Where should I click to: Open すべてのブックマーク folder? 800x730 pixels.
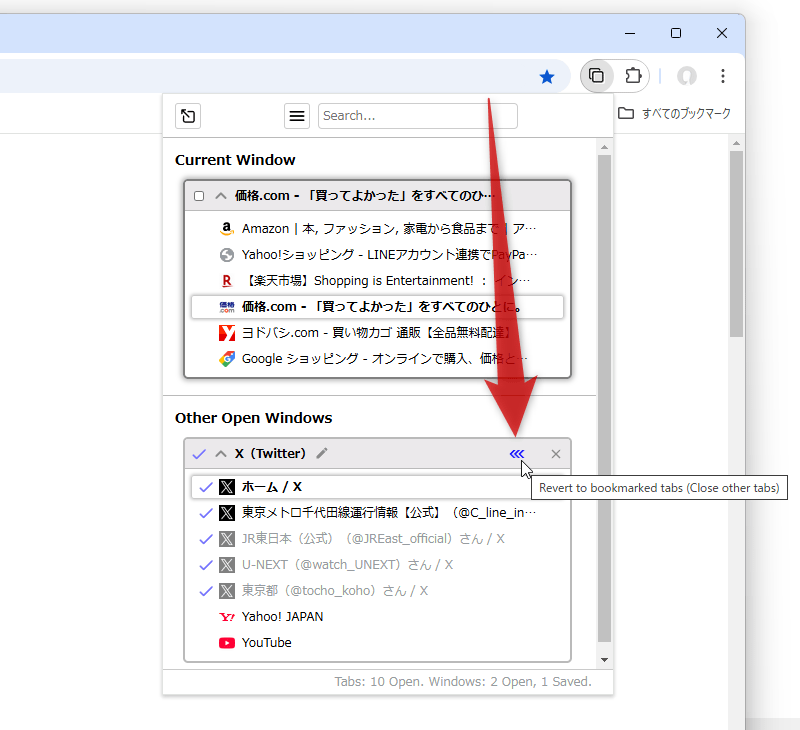(x=674, y=113)
